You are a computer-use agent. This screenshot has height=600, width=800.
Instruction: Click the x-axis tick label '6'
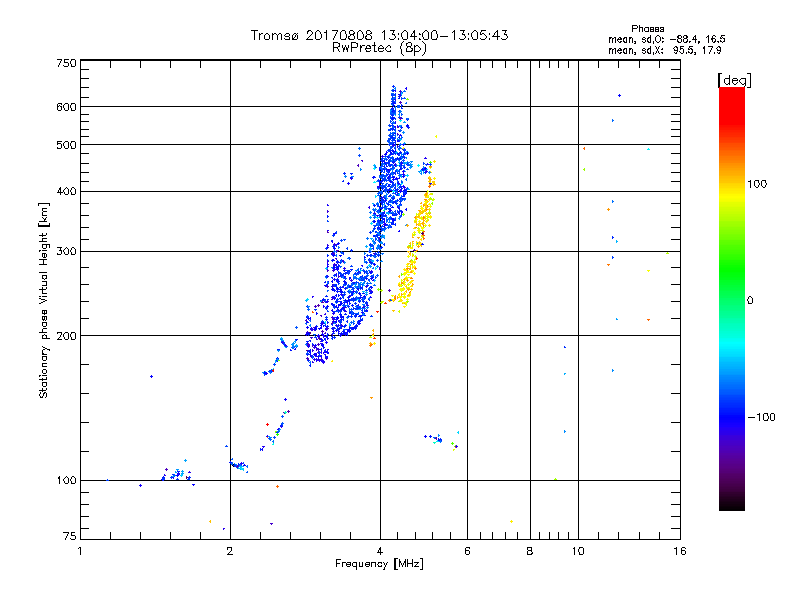point(467,551)
